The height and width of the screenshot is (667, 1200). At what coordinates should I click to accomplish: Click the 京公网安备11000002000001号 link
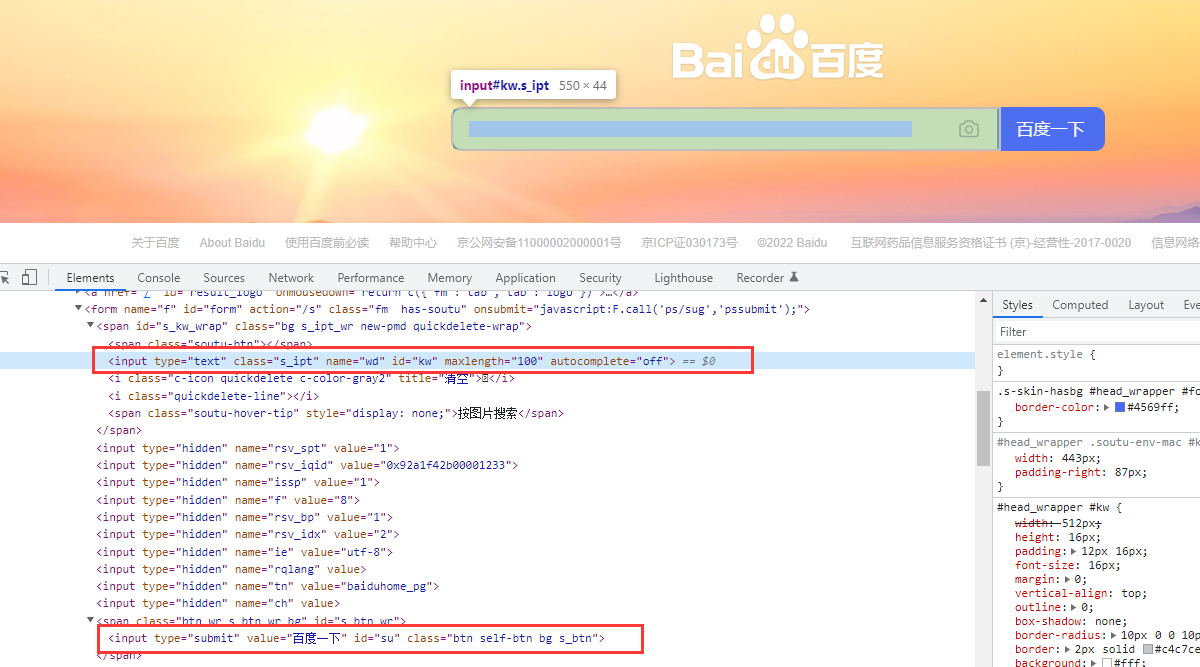point(539,243)
